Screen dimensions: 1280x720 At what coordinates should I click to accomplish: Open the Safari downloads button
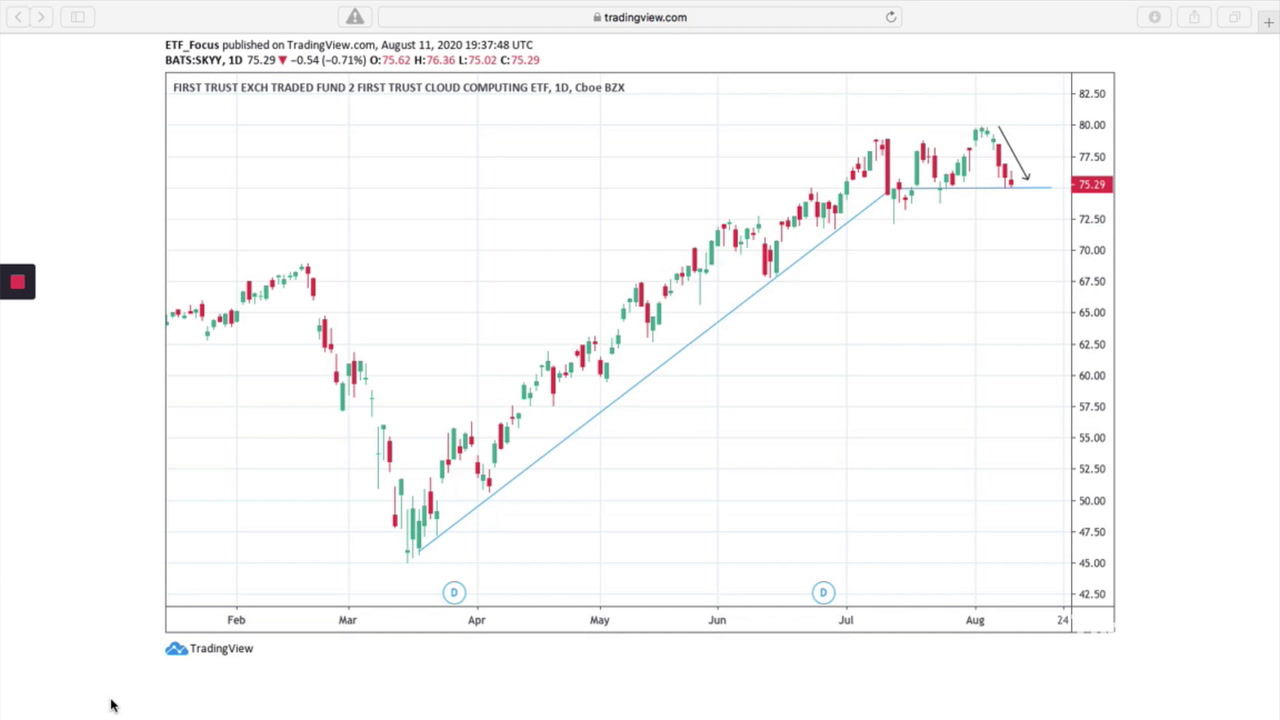(x=1154, y=17)
